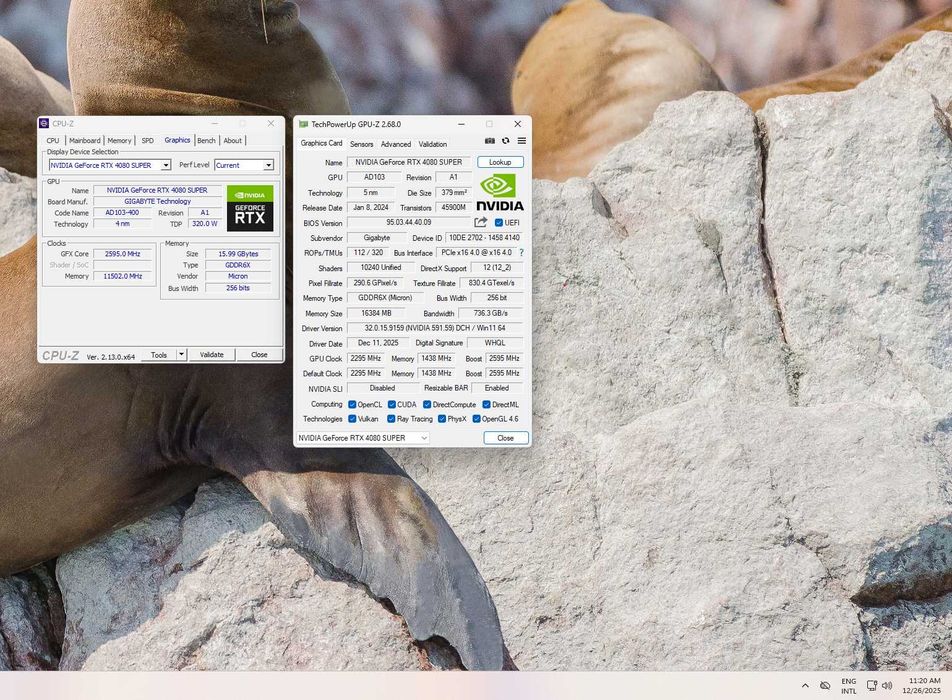
Task: Toggle the UEFI checkbox
Action: [x=499, y=223]
